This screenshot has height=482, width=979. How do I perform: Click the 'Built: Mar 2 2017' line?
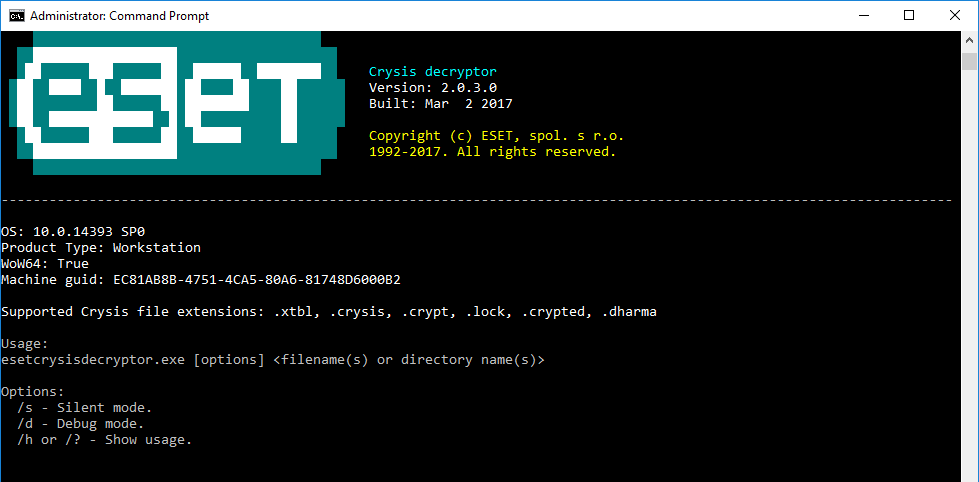[441, 104]
